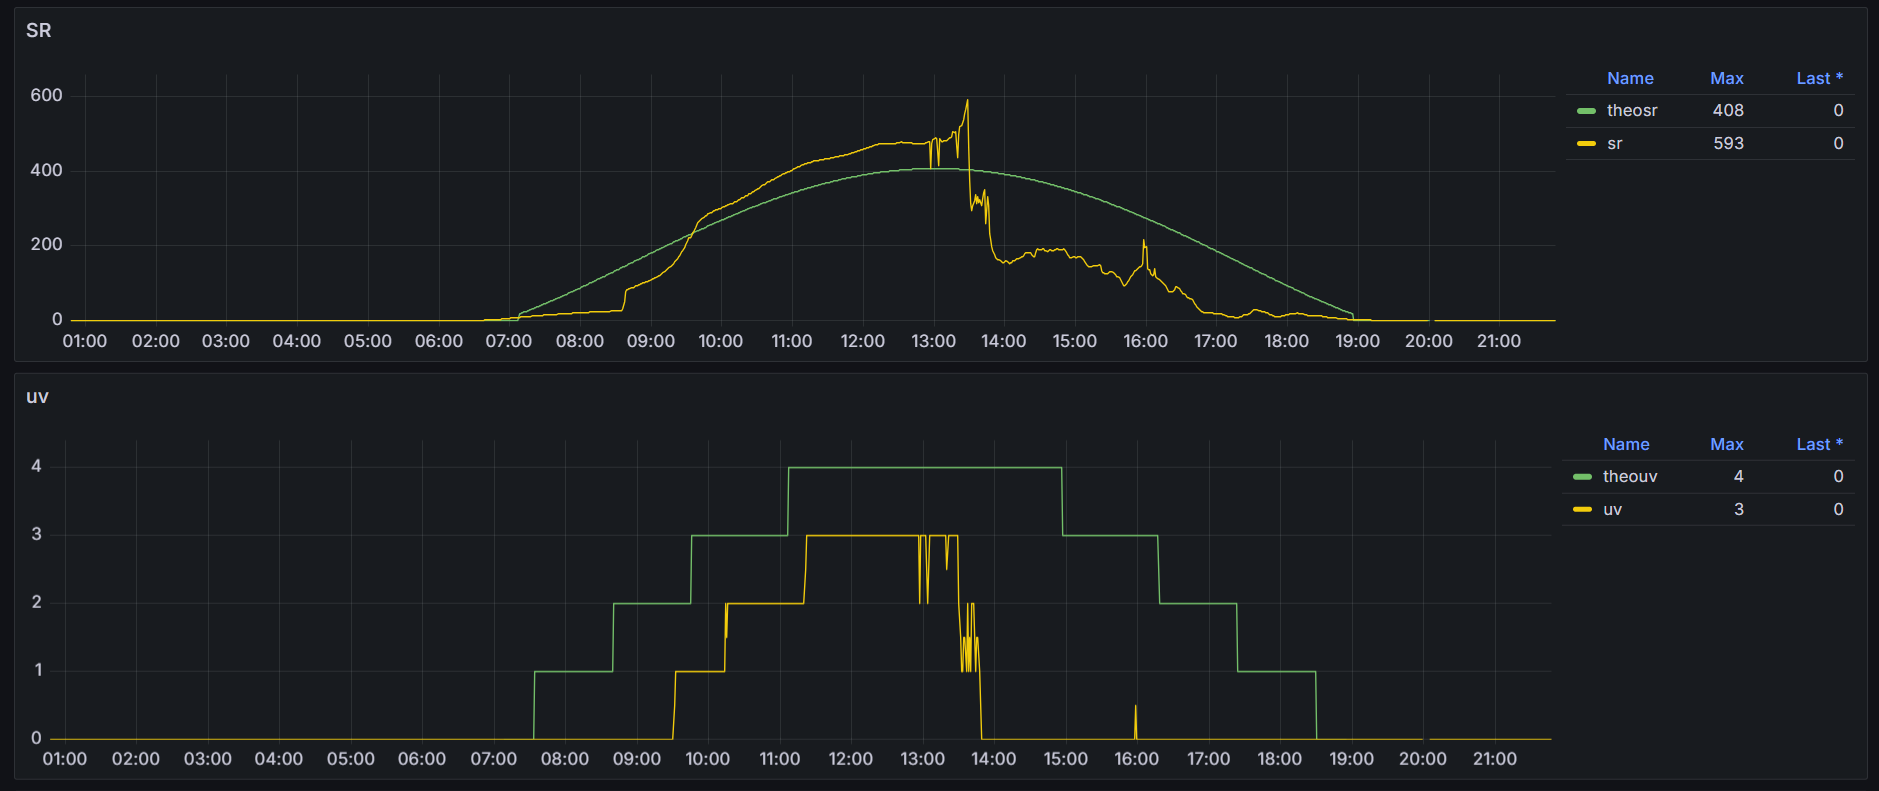
Task: Sort uv legend by Max column
Action: pyautogui.click(x=1727, y=444)
